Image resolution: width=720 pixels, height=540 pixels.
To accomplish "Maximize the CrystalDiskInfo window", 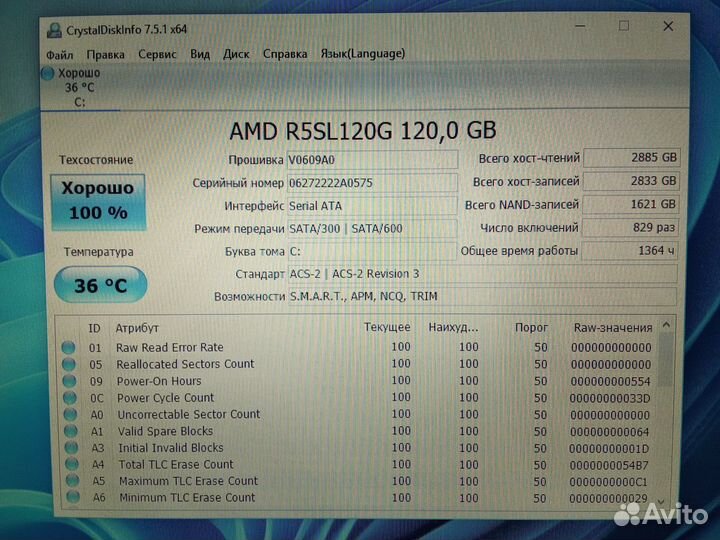I will click(624, 26).
